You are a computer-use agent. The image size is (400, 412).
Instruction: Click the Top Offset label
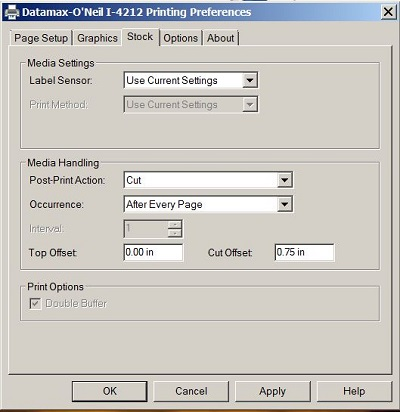click(x=53, y=253)
